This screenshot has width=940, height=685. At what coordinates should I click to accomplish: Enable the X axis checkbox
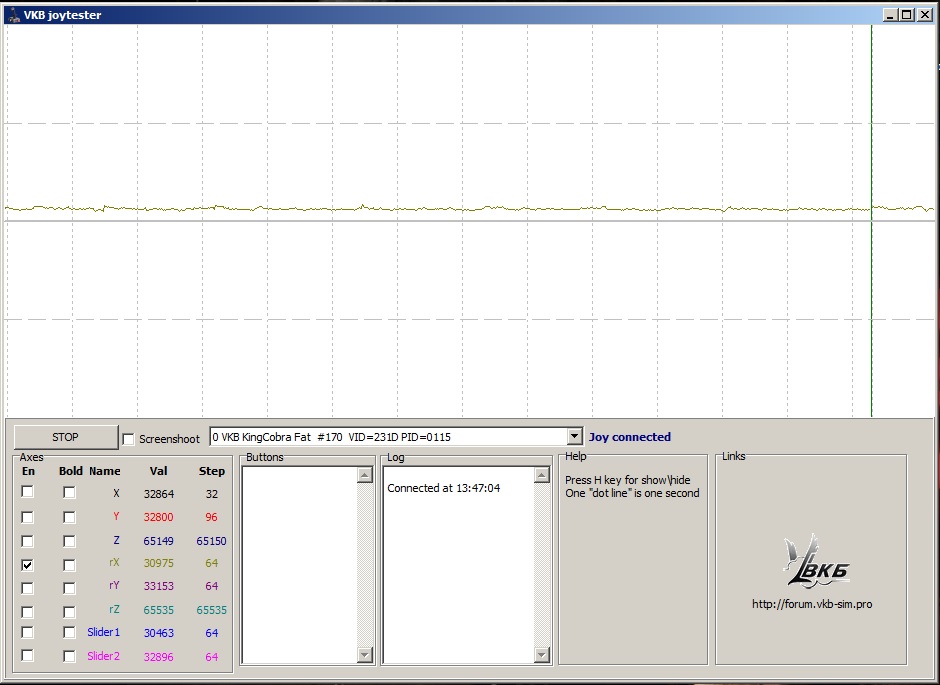click(x=28, y=492)
